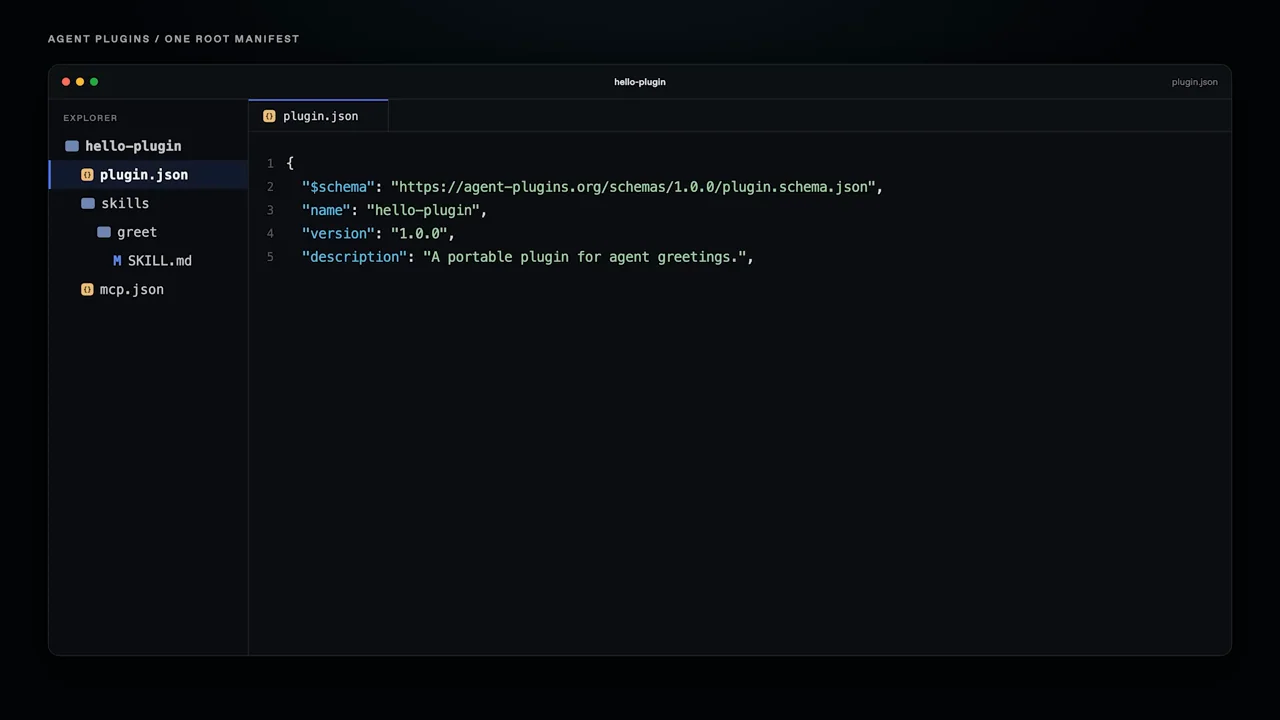Click the hello-plugin window title
The width and height of the screenshot is (1280, 720).
(640, 82)
